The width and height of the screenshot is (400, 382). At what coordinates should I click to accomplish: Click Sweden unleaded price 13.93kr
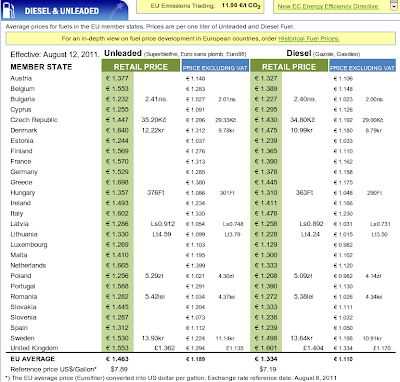point(153,338)
